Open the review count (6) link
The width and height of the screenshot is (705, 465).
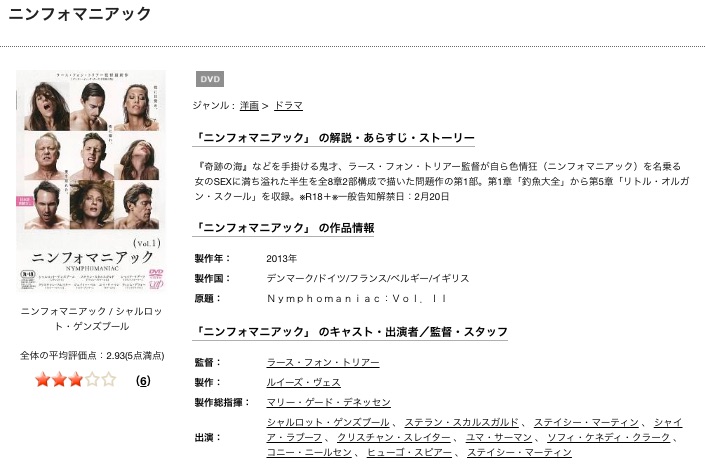coord(143,381)
